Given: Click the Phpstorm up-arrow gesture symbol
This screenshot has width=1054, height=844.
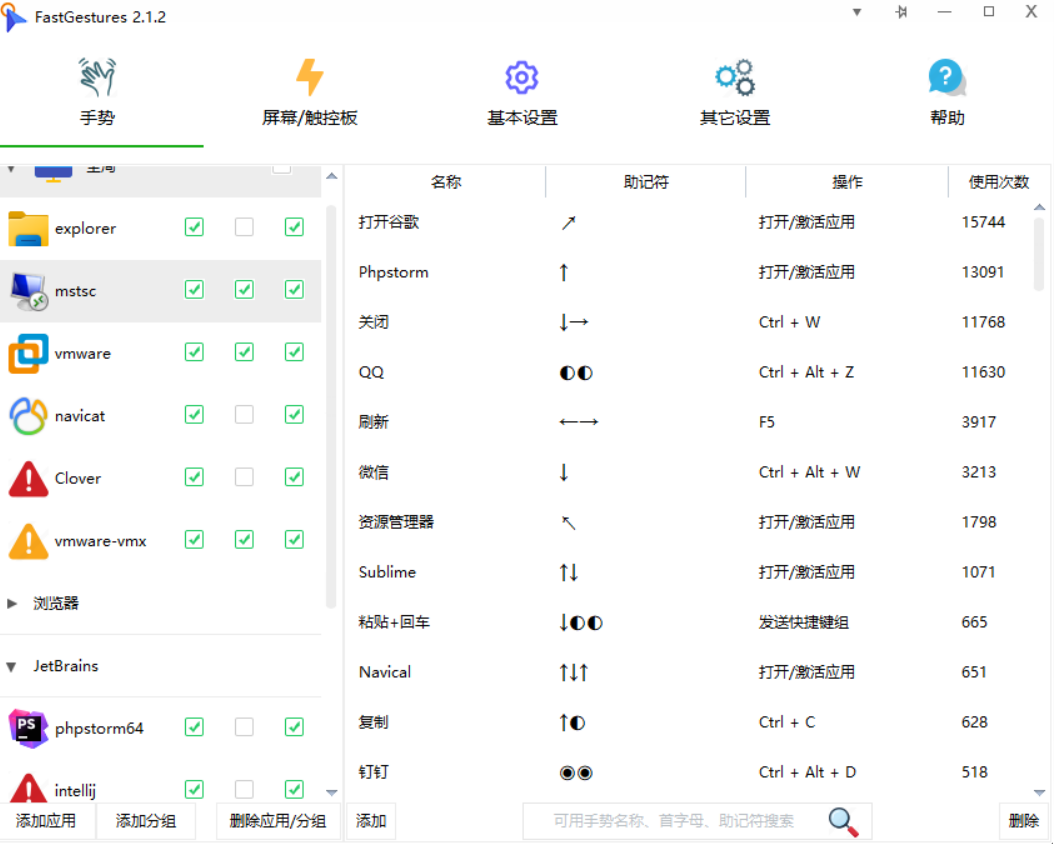Looking at the screenshot, I should click(x=564, y=272).
